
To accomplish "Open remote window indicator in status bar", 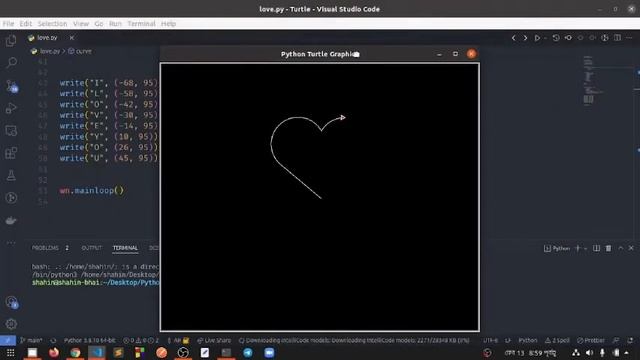I will click(8, 340).
